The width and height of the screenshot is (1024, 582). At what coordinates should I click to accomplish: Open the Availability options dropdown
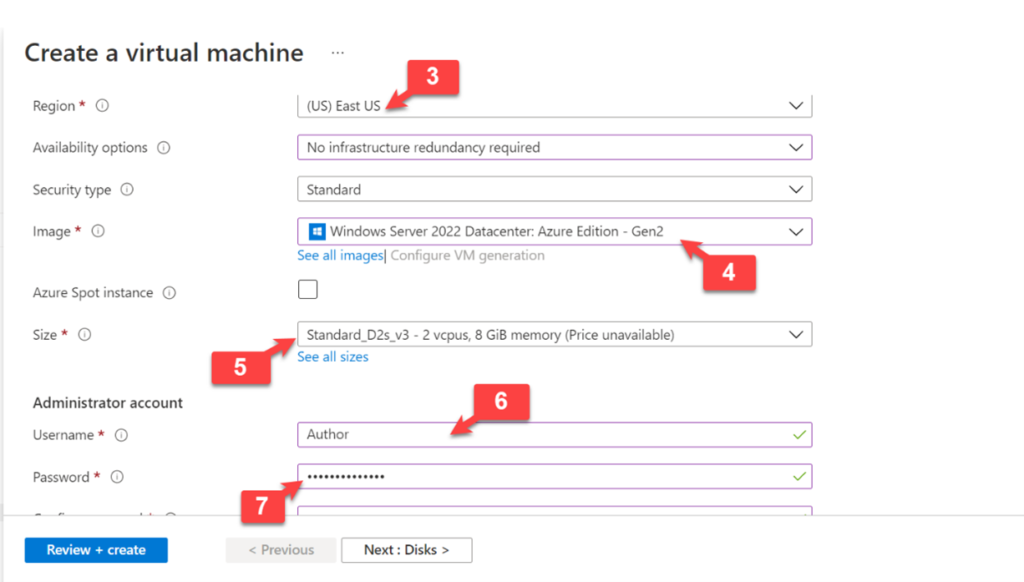(x=554, y=148)
